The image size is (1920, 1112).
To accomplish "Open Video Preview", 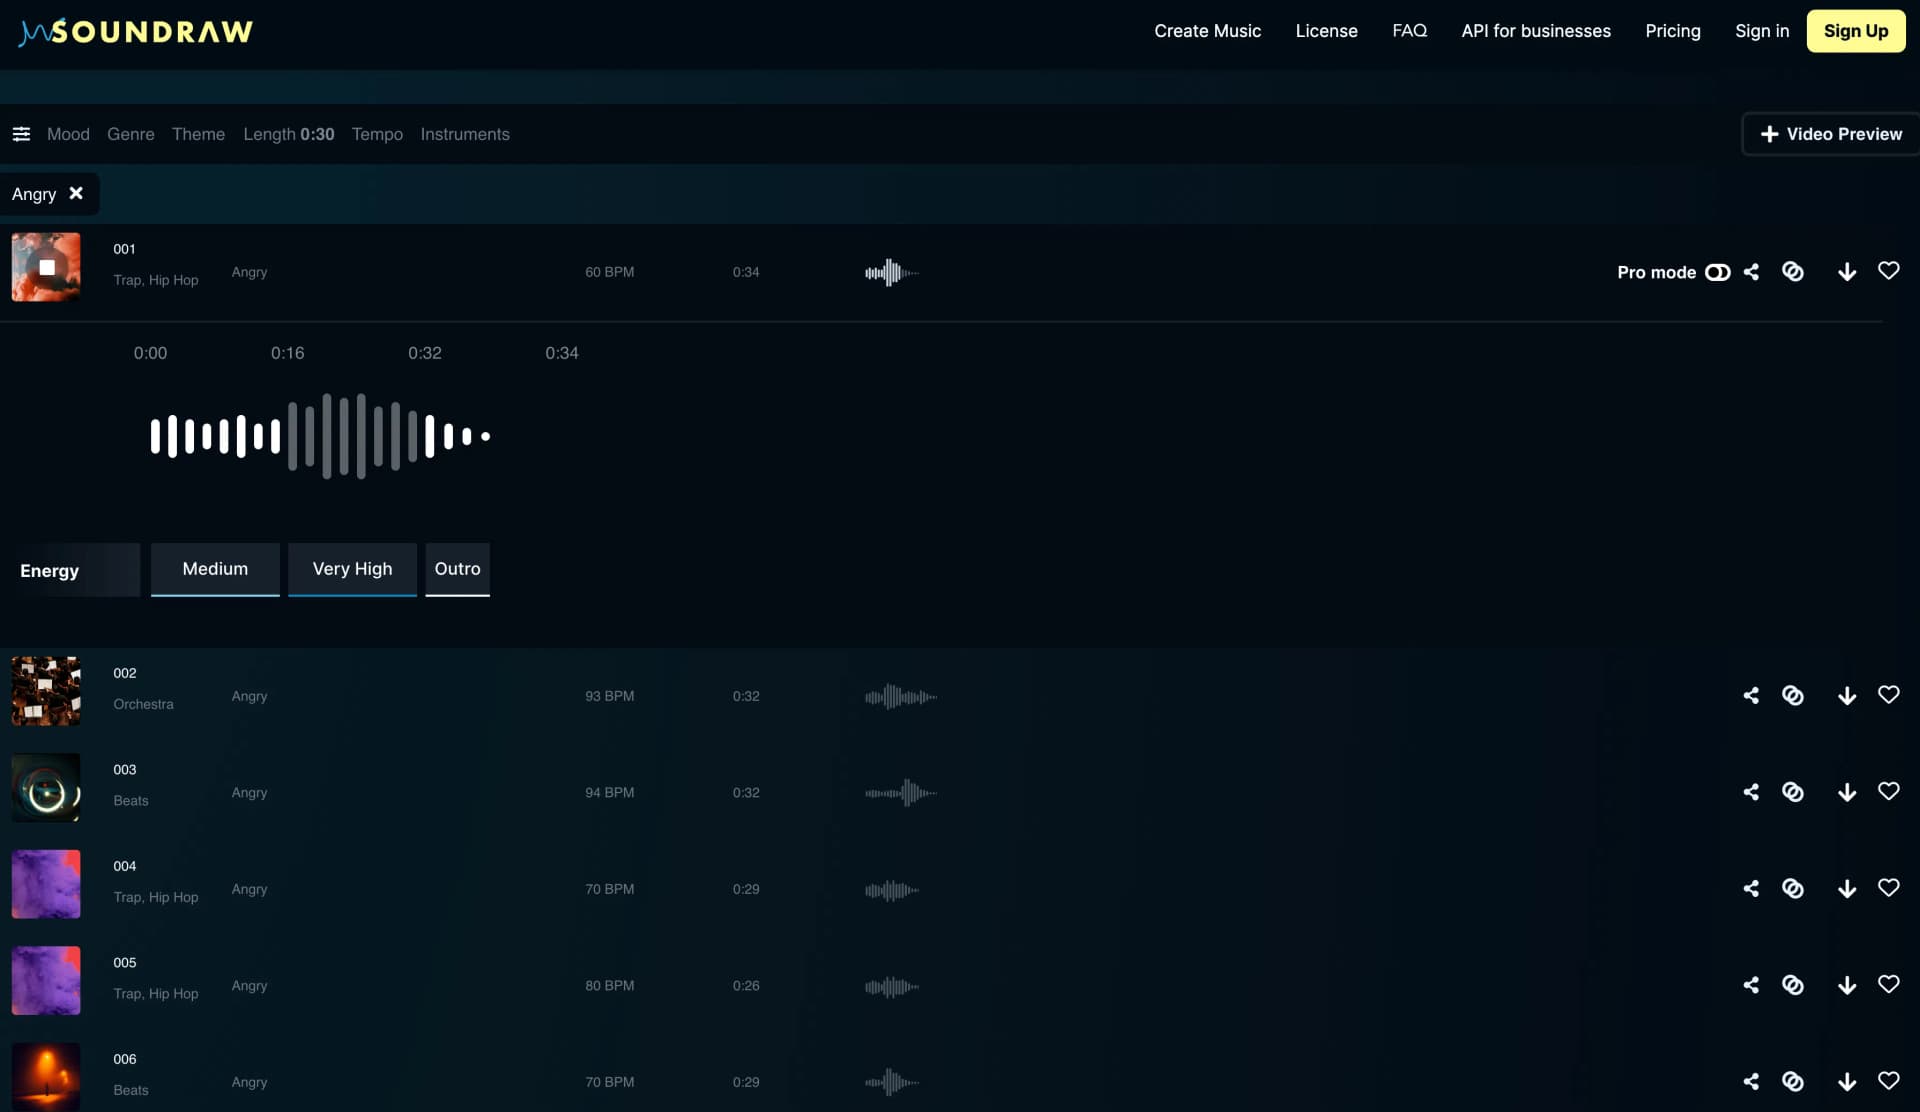I will coord(1831,133).
